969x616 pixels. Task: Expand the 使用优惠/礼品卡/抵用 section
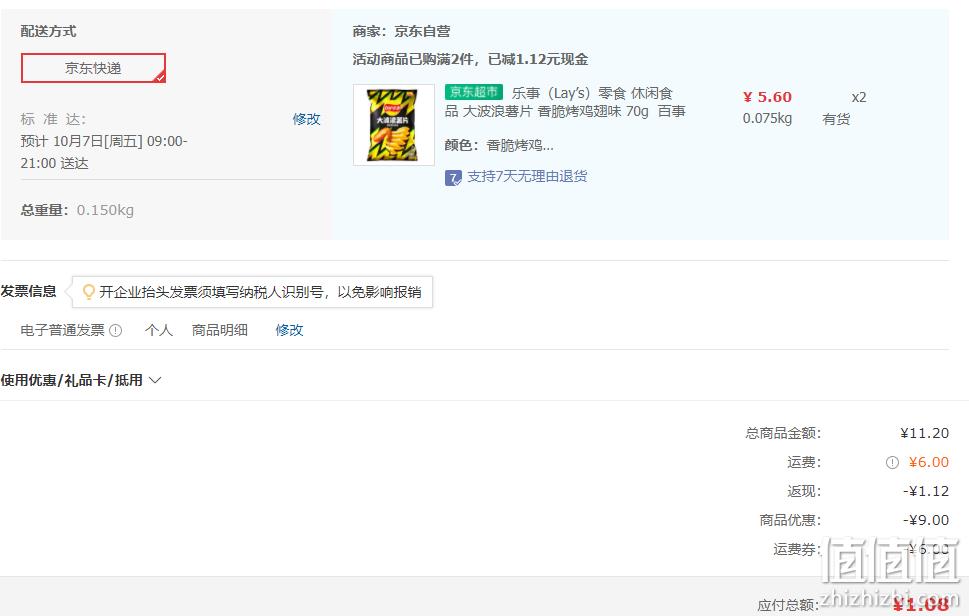80,381
